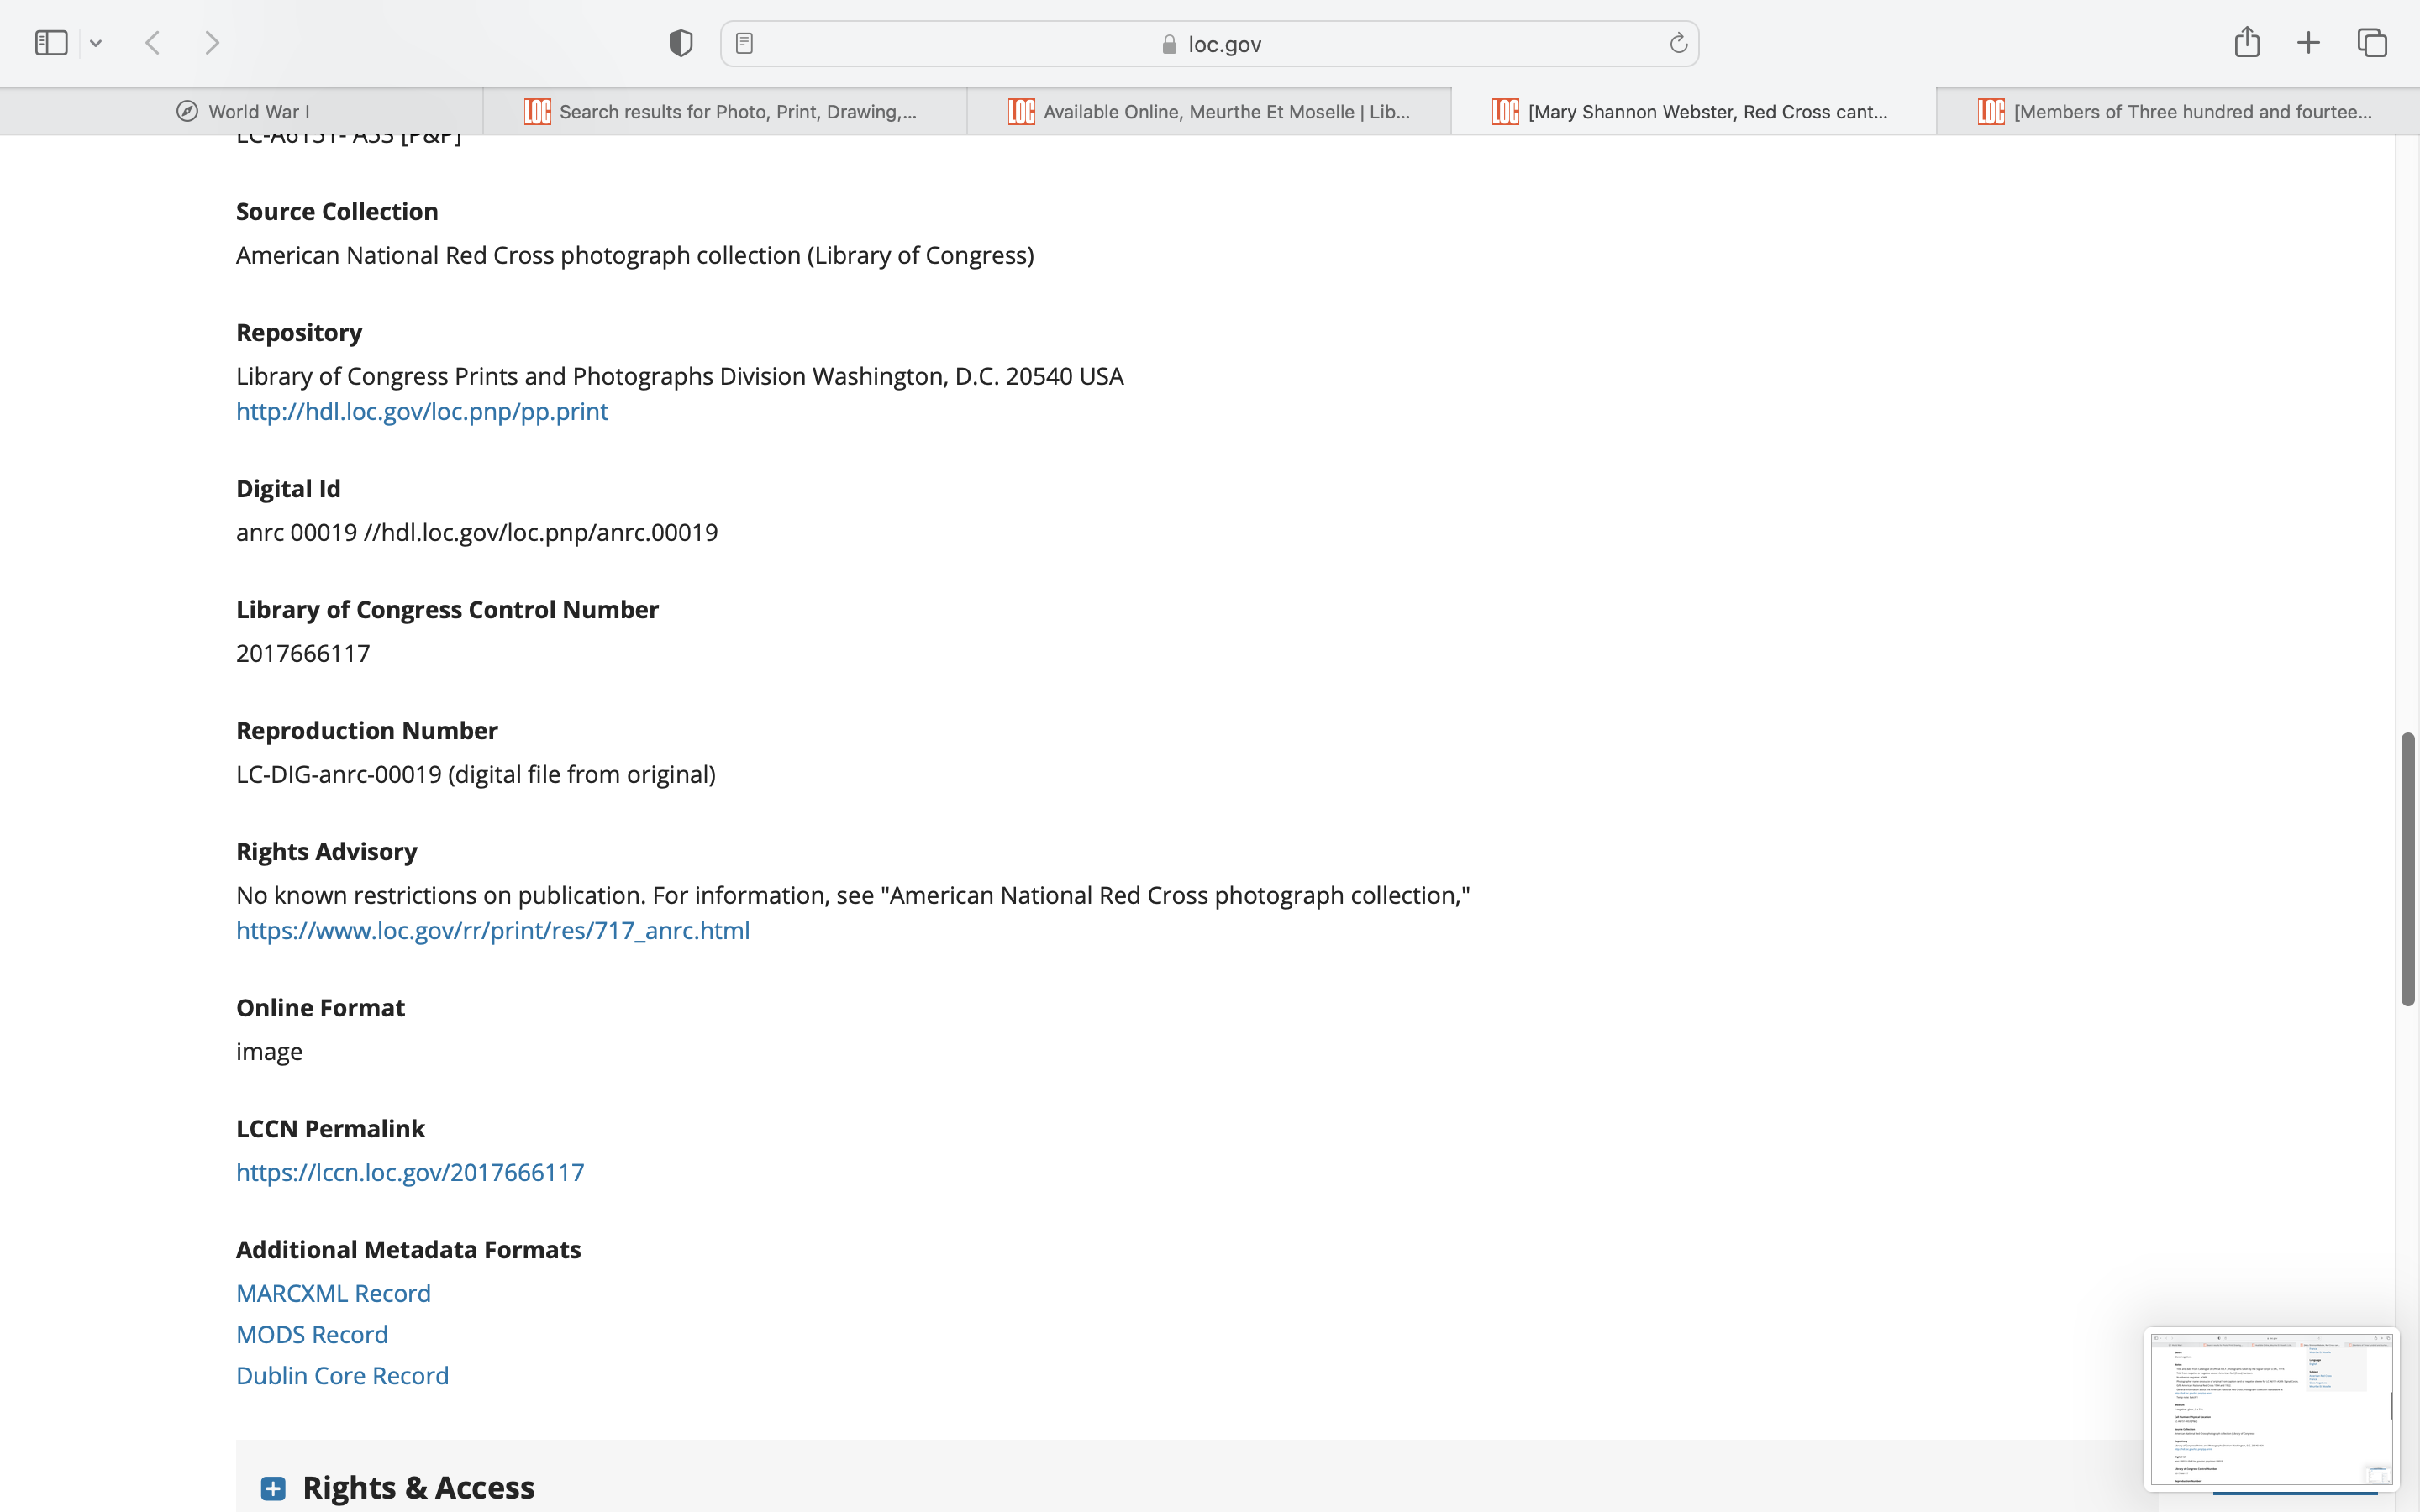Viewport: 2420px width, 1512px height.
Task: Open the MARCXML Record link
Action: pyautogui.click(x=333, y=1293)
